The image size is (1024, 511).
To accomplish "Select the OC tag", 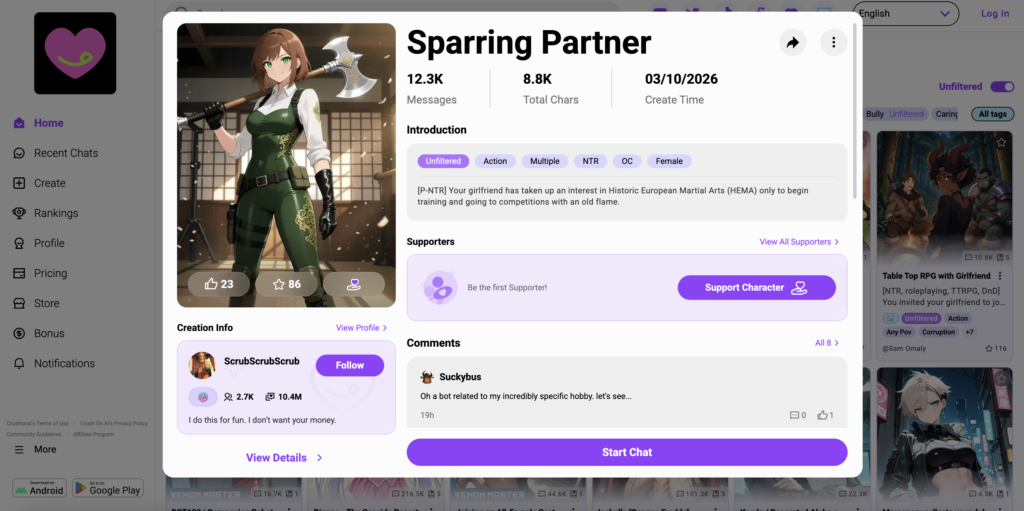I will (627, 161).
